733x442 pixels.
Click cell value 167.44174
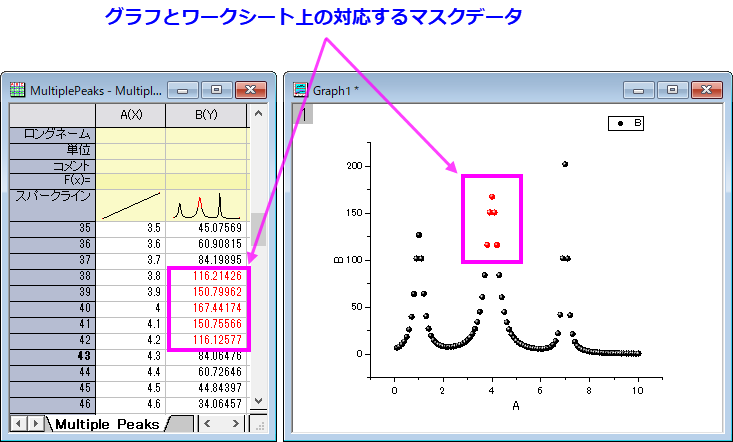[x=217, y=308]
